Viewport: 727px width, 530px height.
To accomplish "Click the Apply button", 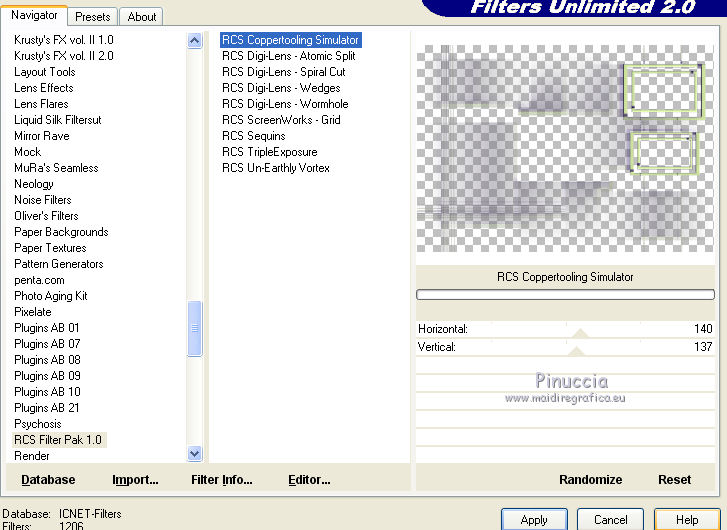I will (x=534, y=520).
